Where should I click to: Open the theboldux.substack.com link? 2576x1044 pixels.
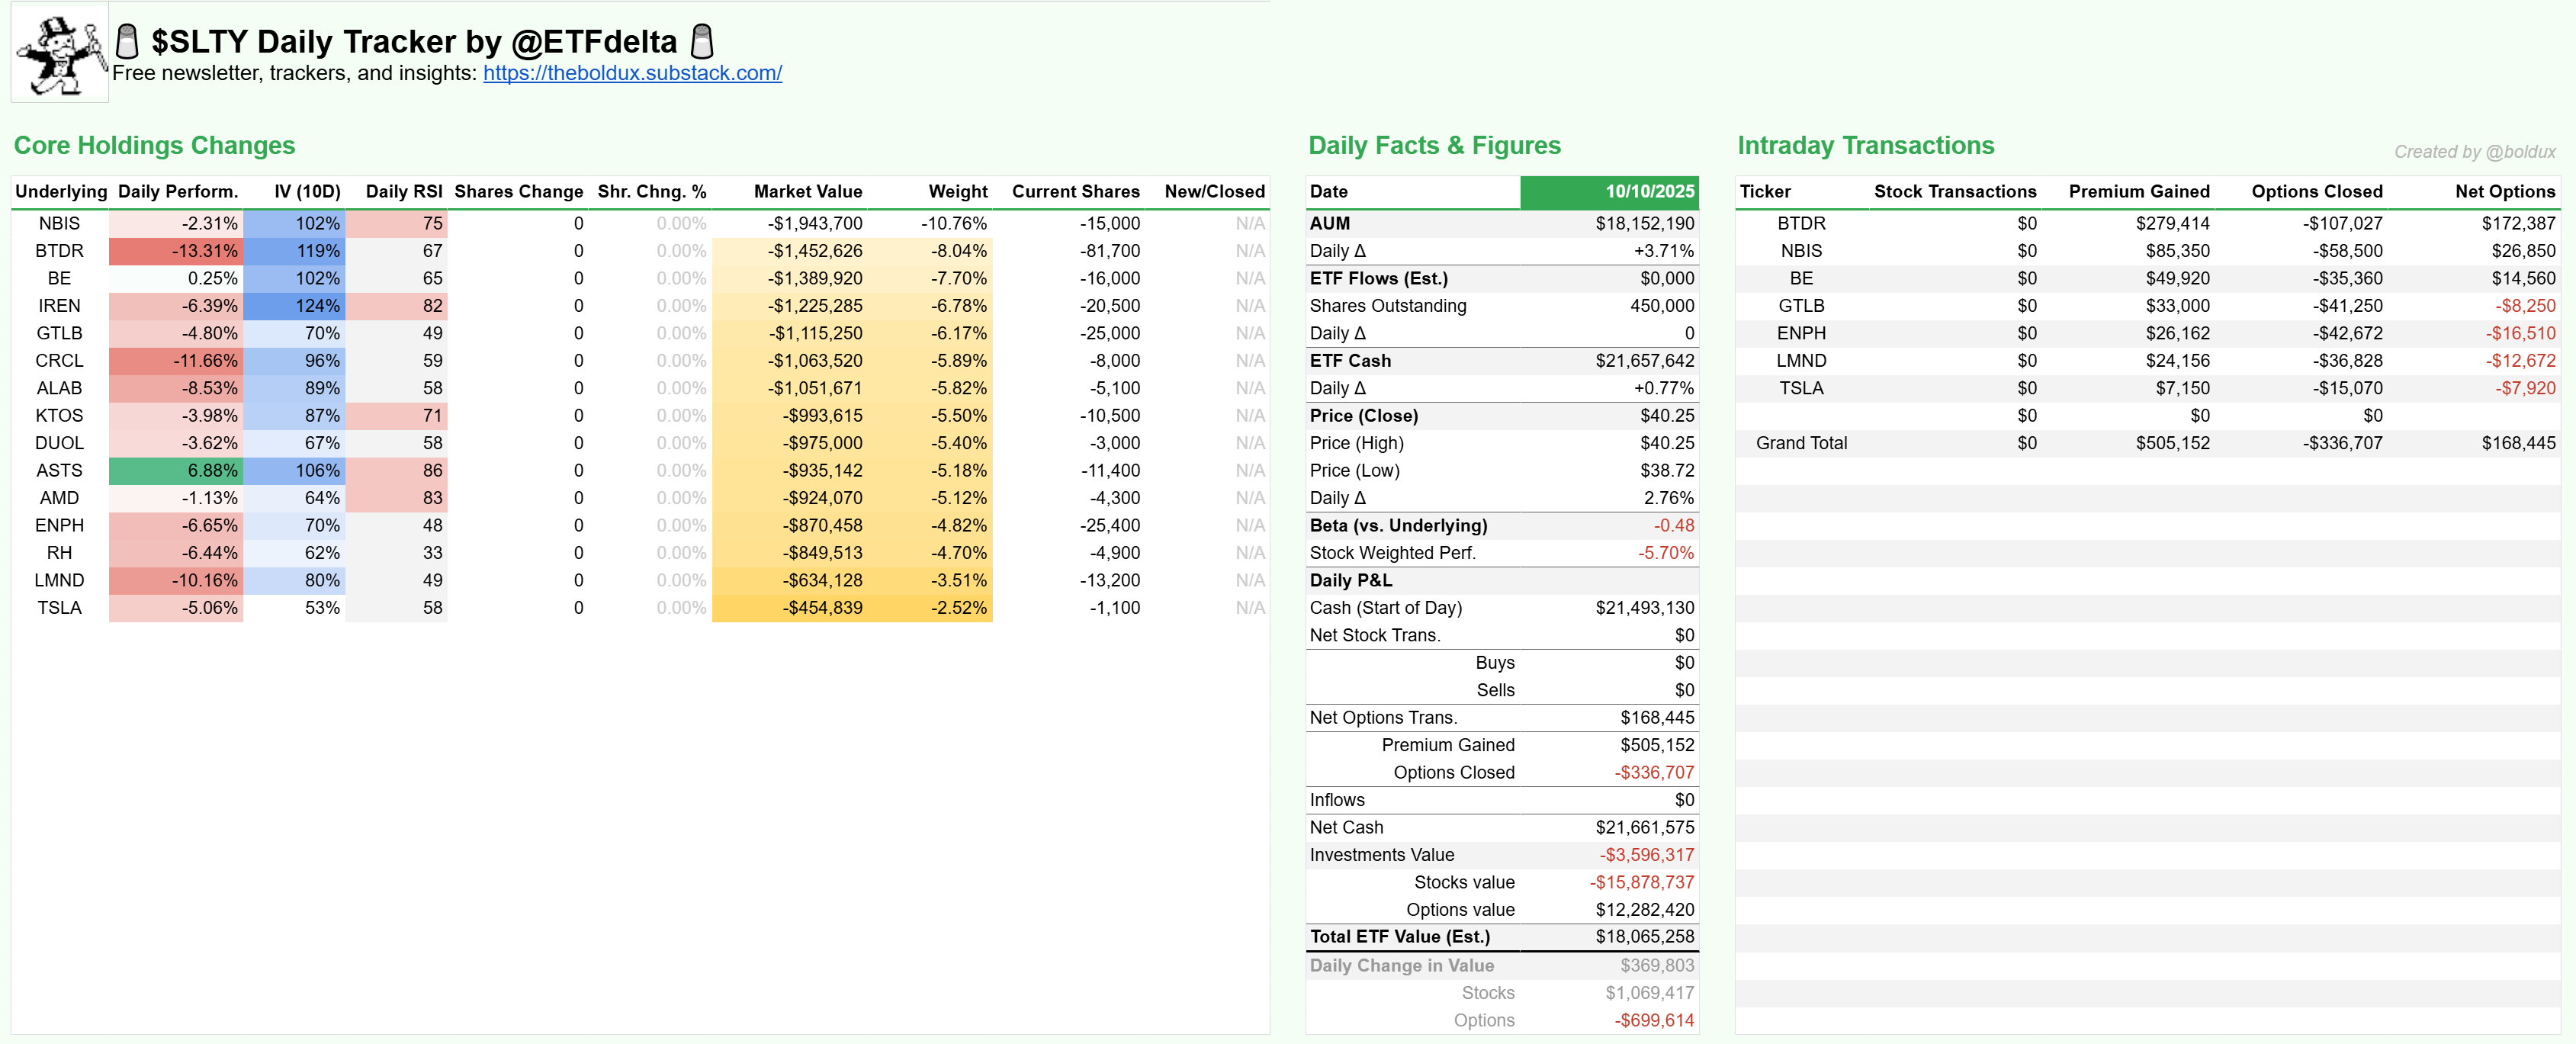click(x=632, y=73)
